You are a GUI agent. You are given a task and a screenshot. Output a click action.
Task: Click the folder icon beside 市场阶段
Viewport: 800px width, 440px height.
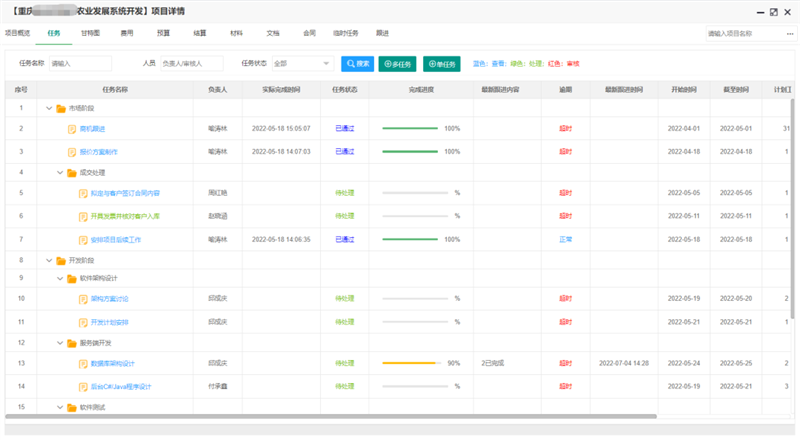click(61, 108)
